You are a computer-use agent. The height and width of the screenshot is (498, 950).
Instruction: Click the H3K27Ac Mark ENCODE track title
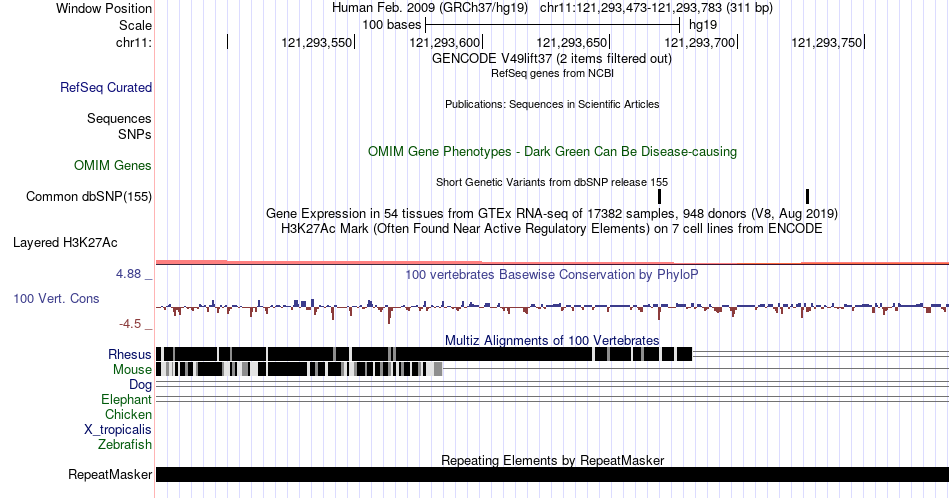(552, 228)
